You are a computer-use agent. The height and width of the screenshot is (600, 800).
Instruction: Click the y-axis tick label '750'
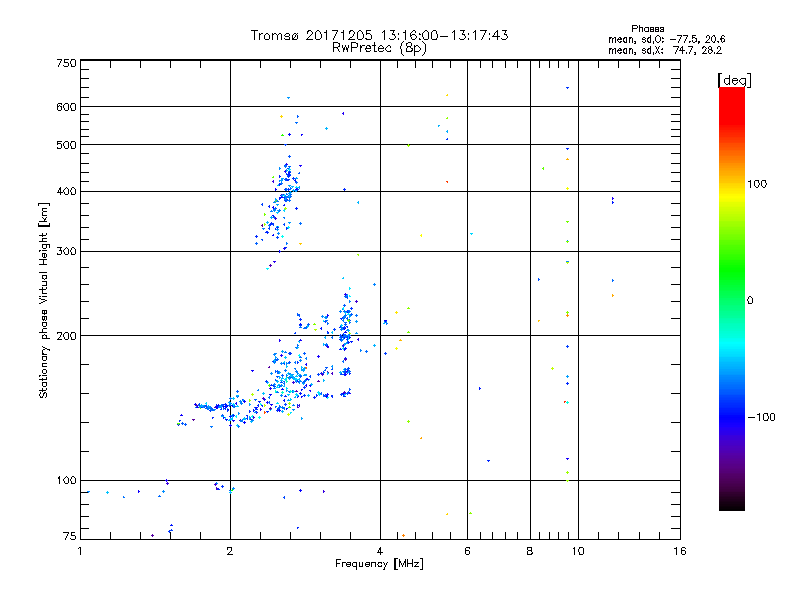[66, 63]
